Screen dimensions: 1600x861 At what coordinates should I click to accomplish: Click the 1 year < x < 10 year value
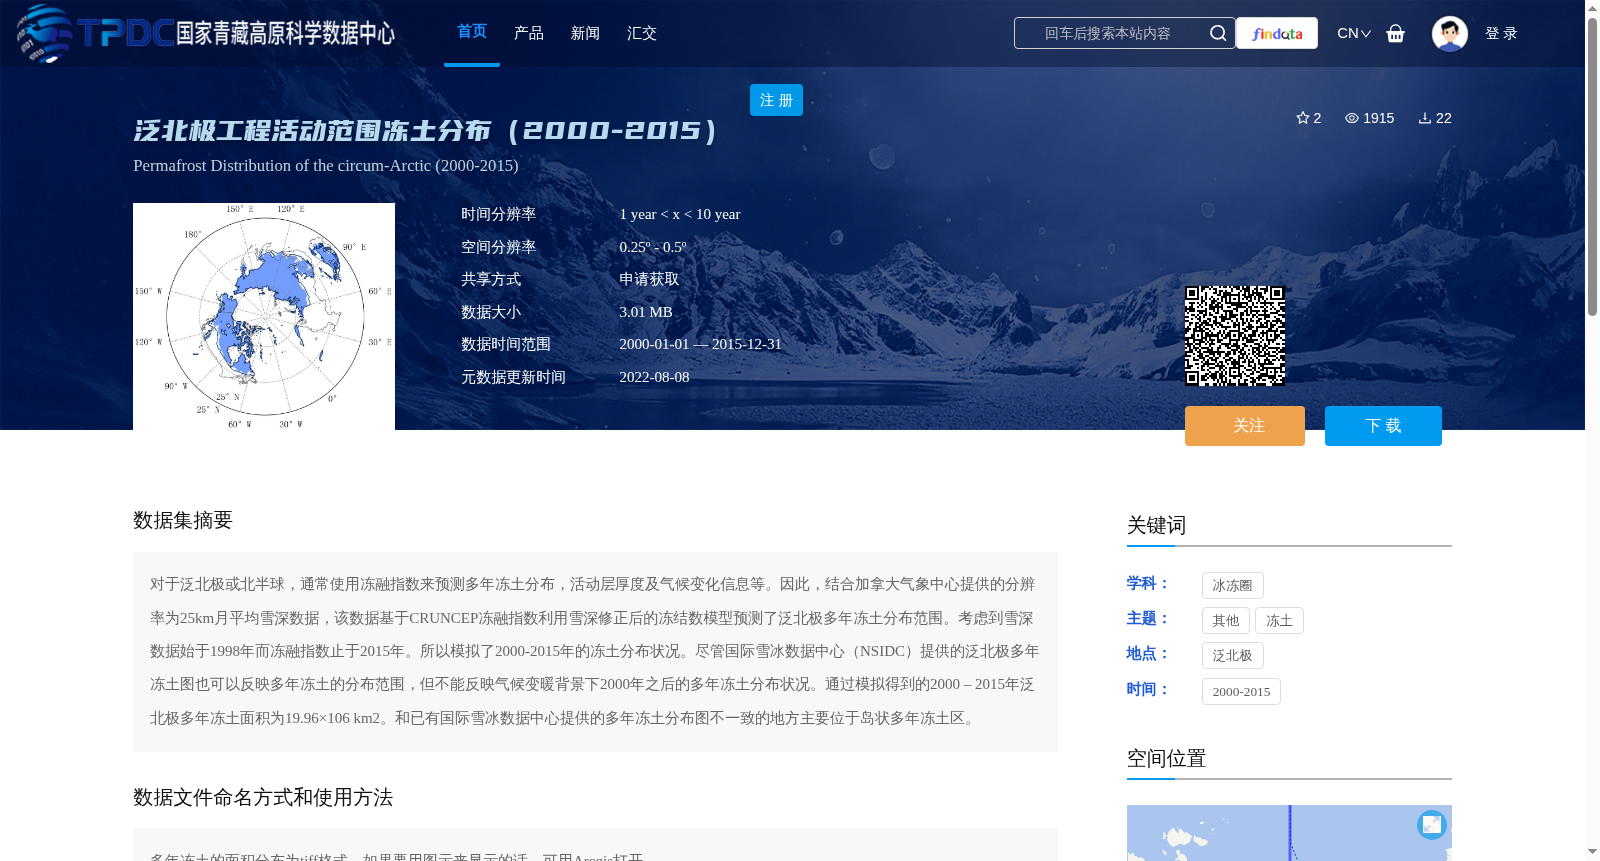pos(680,214)
